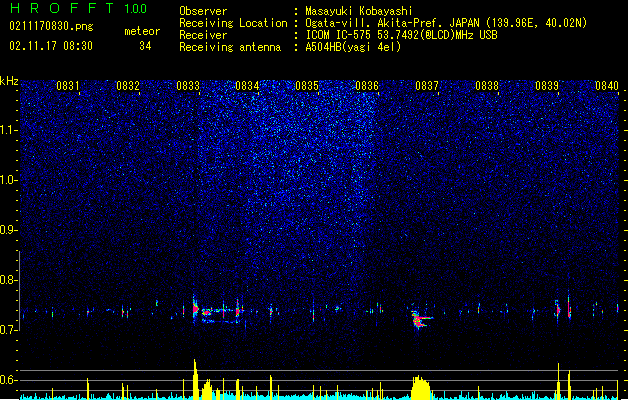Click the 0.7 kHz axis label
Image resolution: width=629 pixels, height=400 pixels.
(9, 330)
